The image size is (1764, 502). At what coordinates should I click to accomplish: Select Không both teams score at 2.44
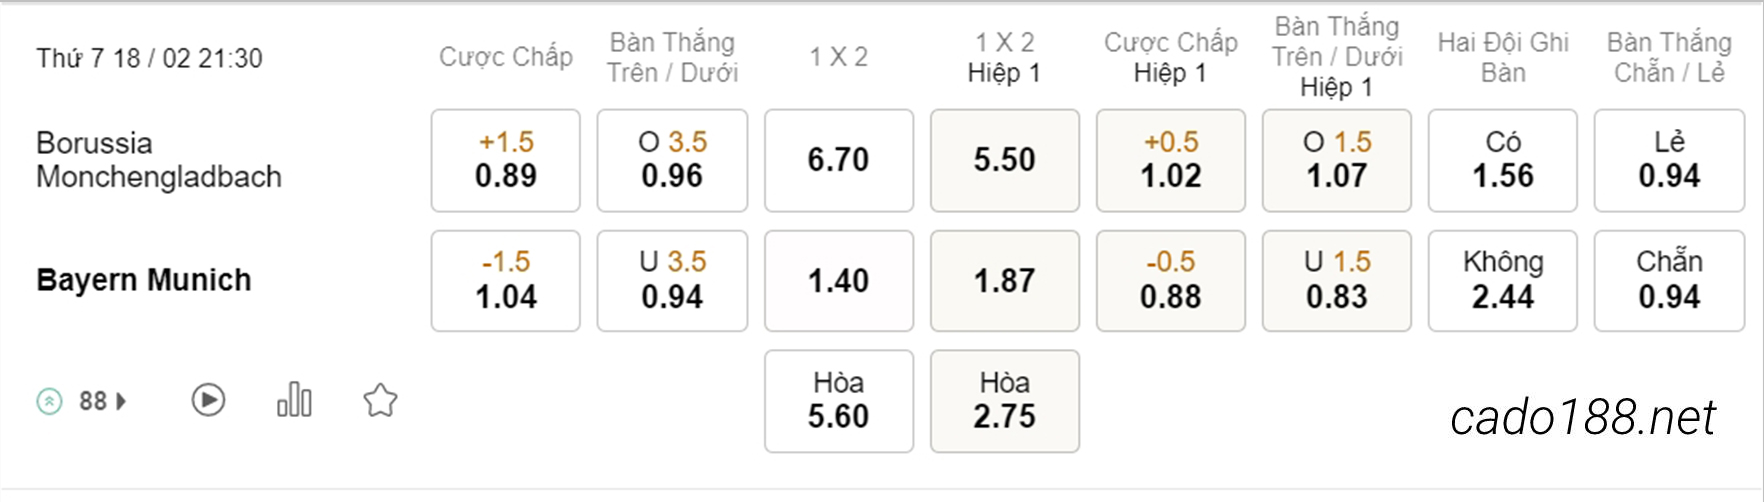coord(1503,281)
